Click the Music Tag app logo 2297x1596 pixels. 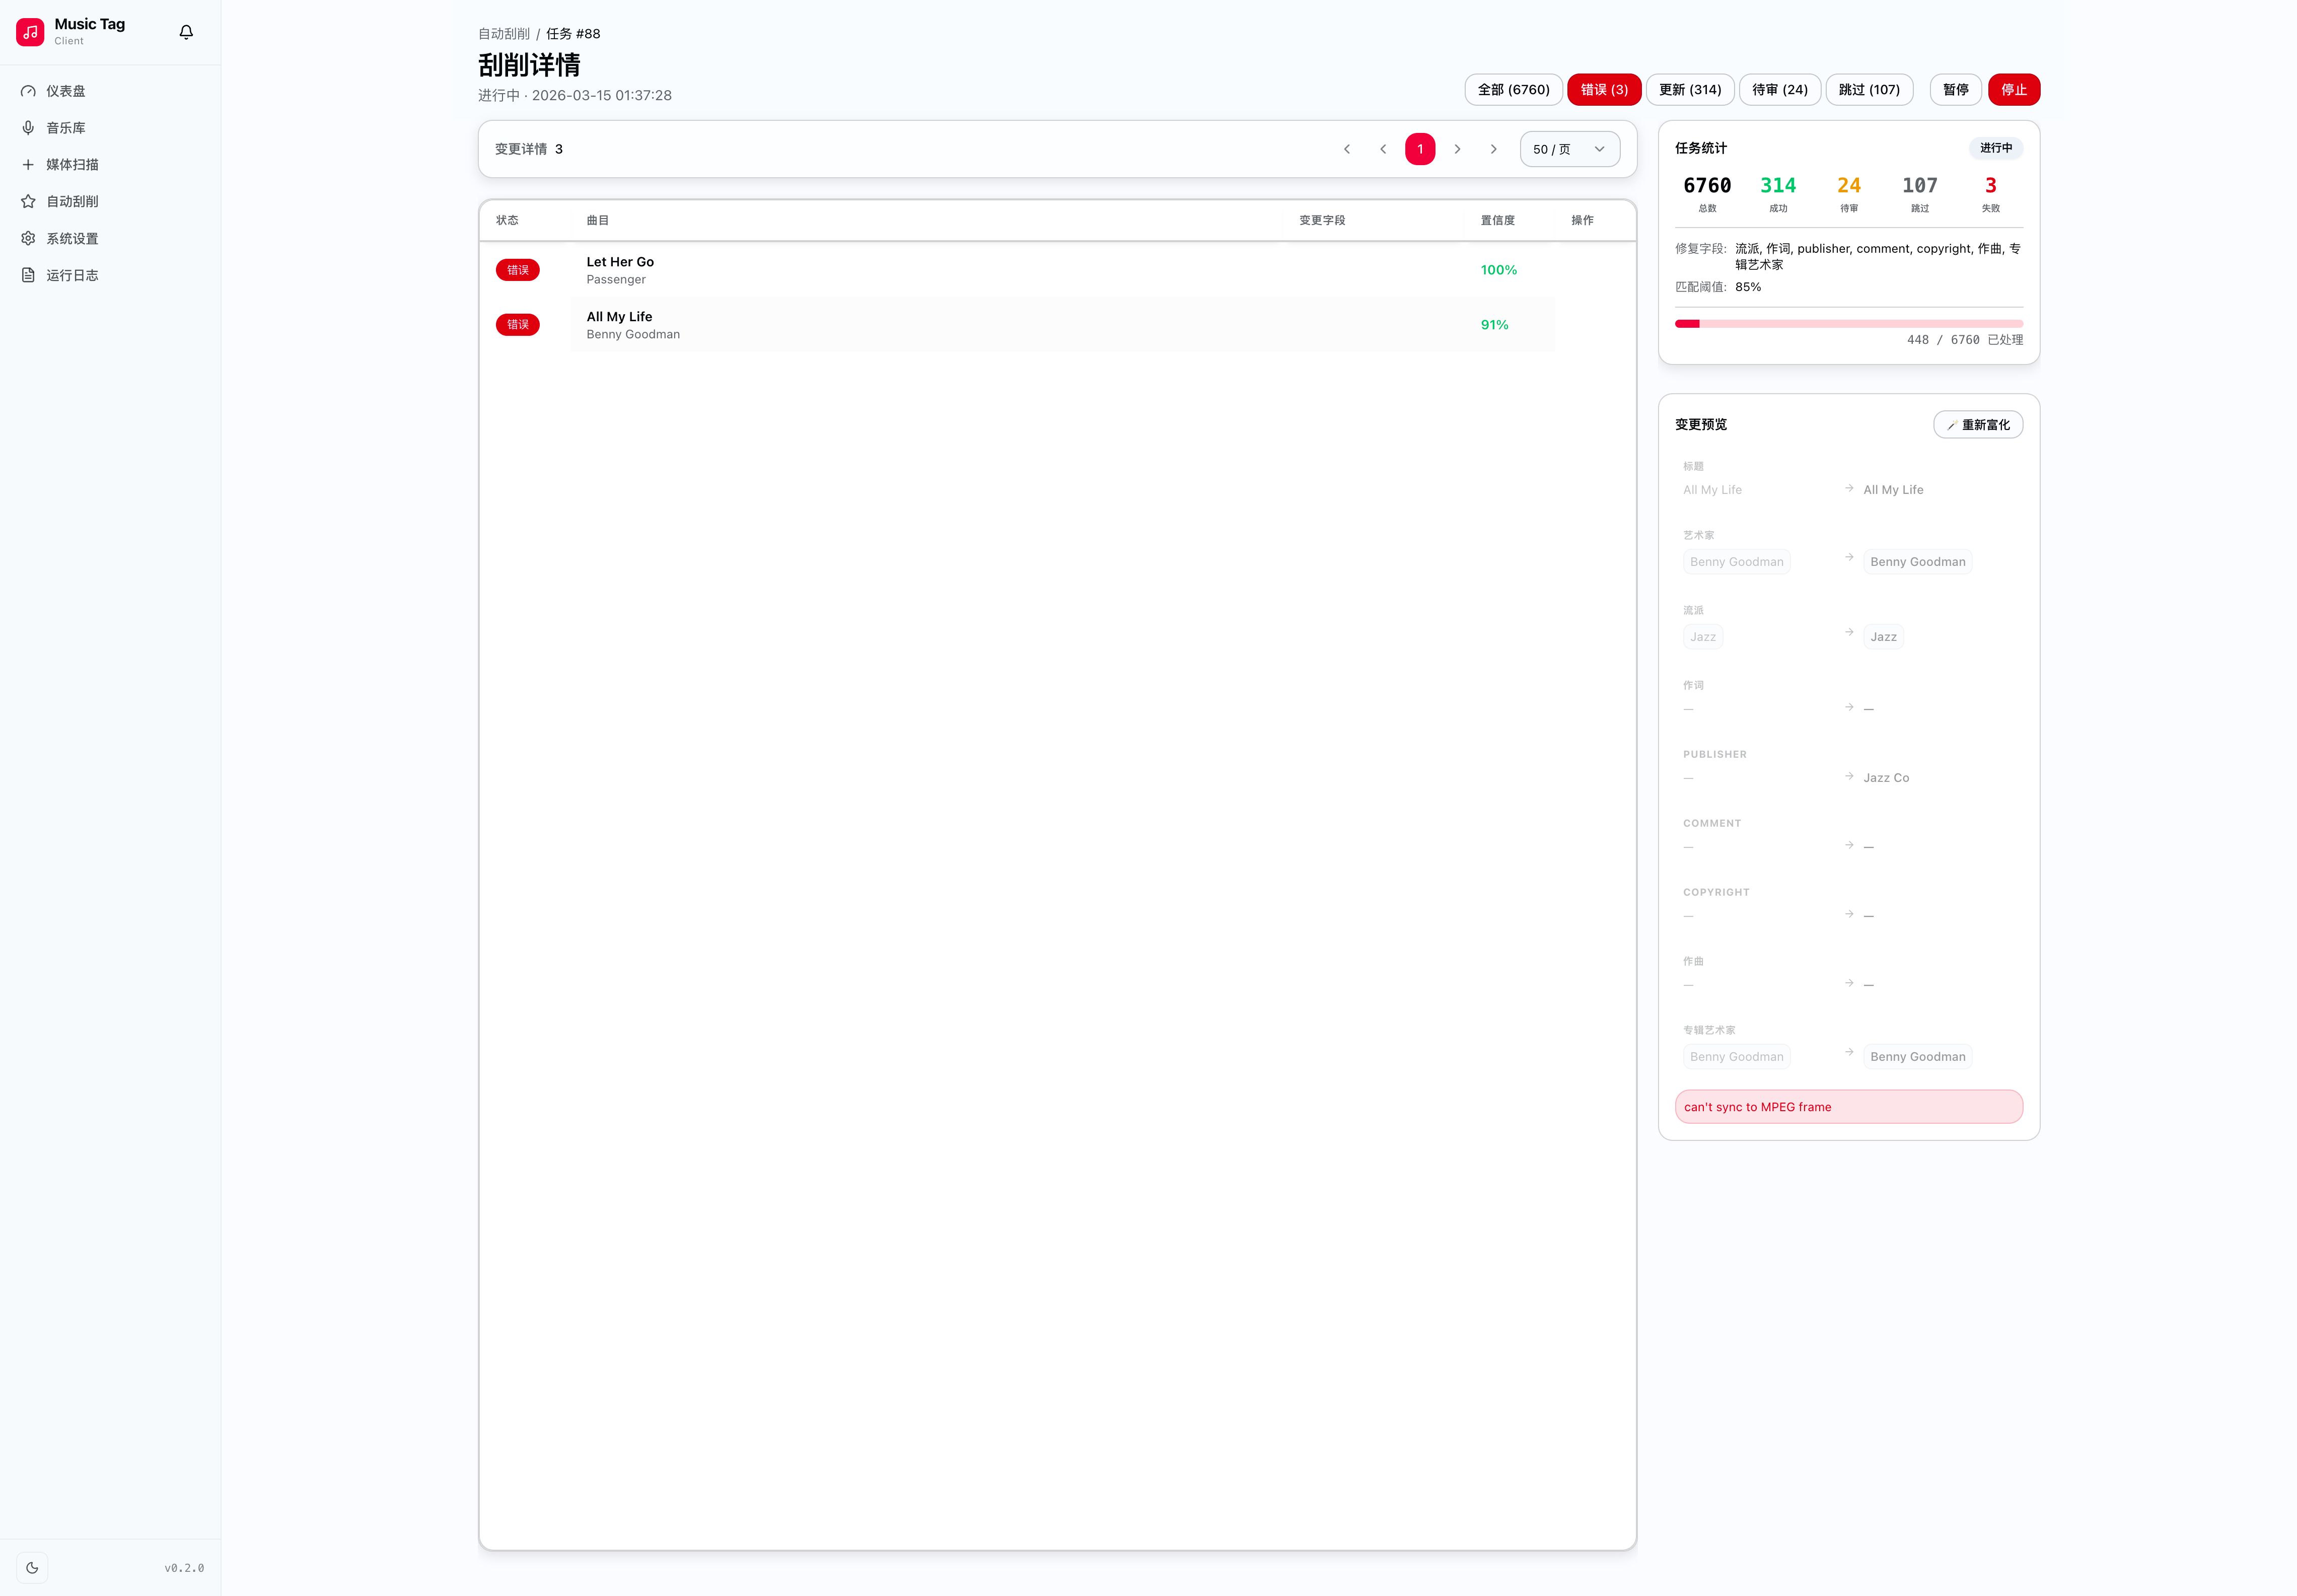point(30,32)
